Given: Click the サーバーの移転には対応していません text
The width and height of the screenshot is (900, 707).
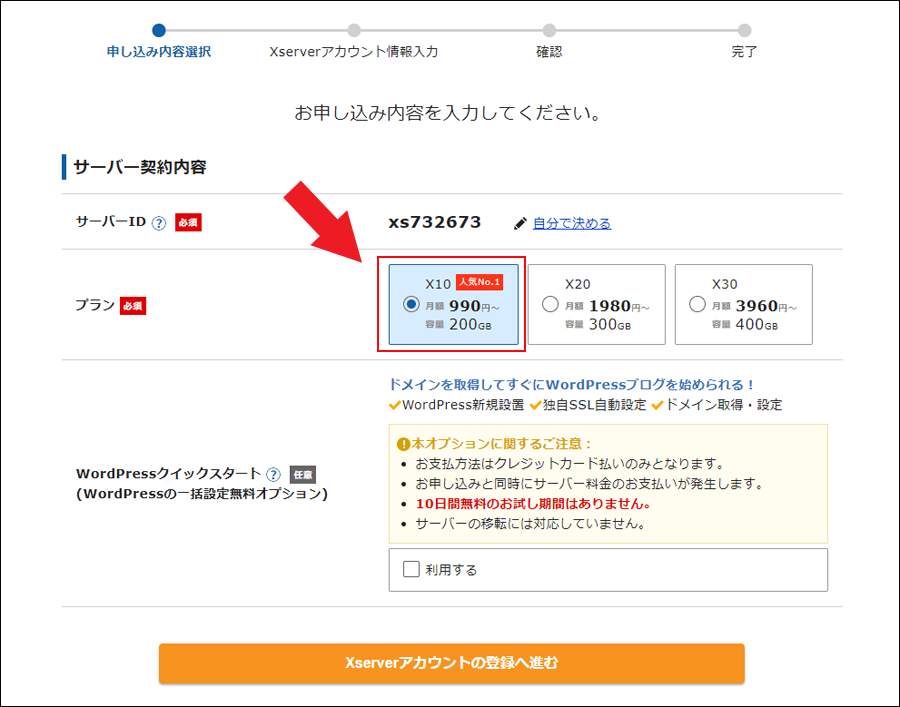Looking at the screenshot, I should tap(531, 524).
